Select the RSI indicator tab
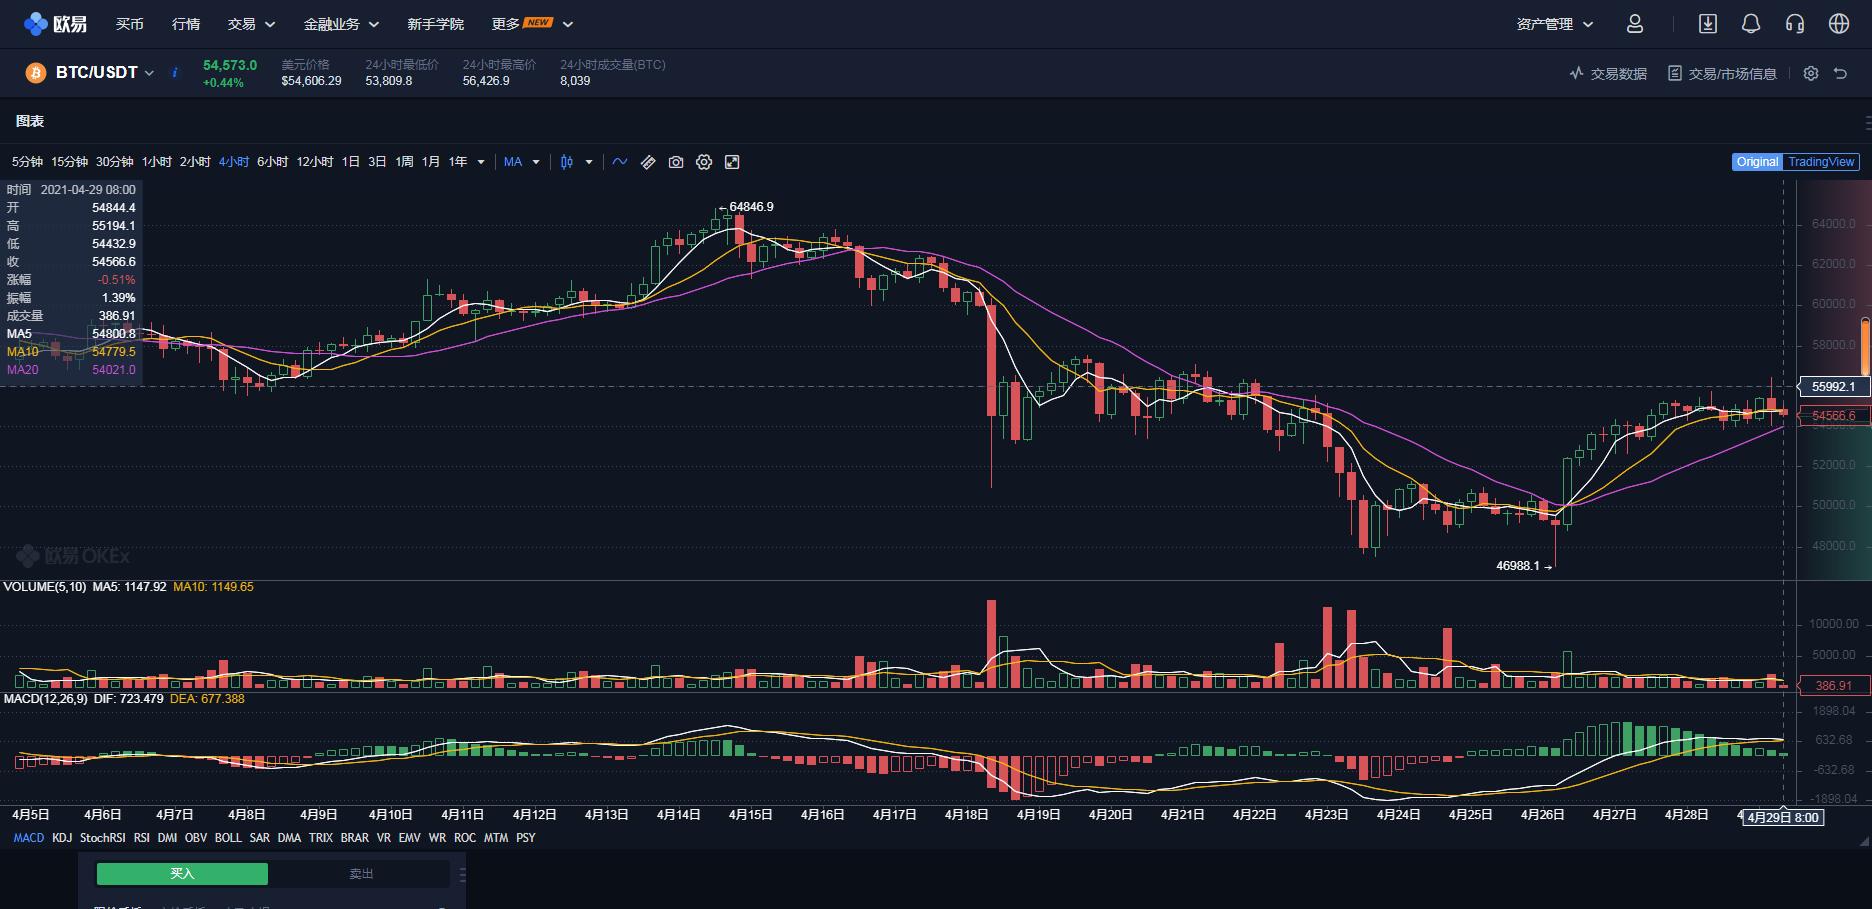This screenshot has width=1872, height=909. point(142,838)
